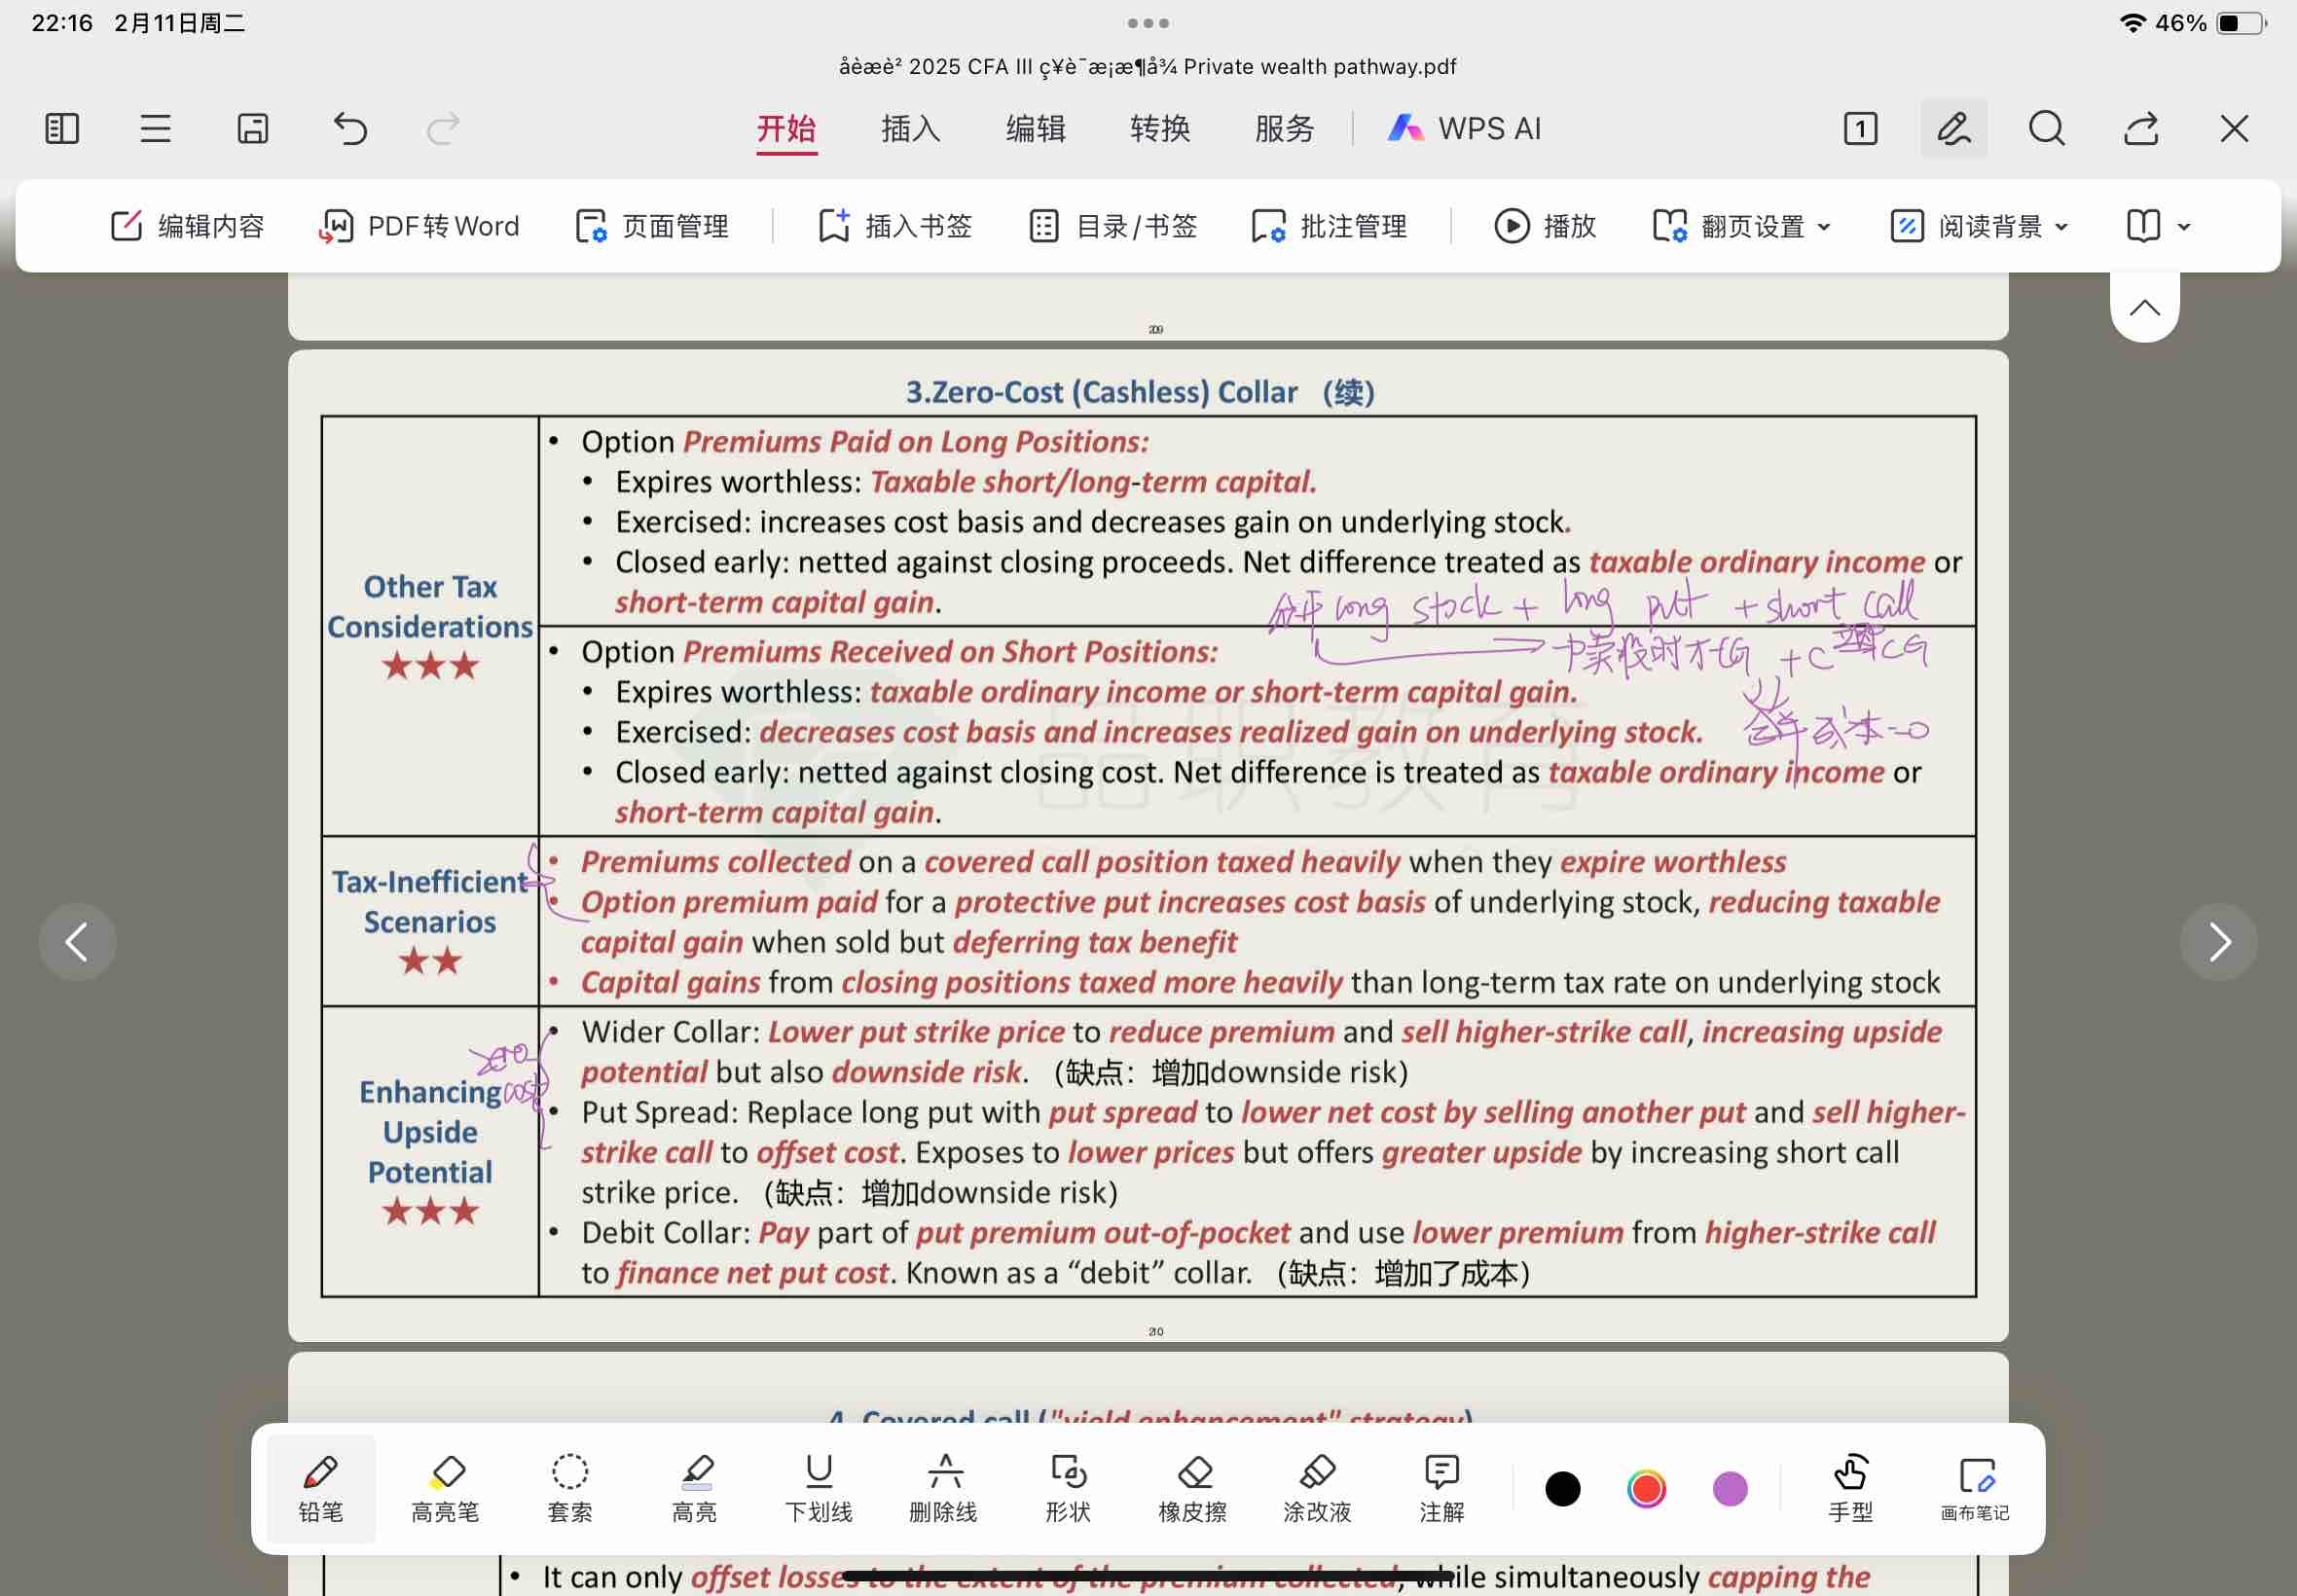Image resolution: width=2297 pixels, height=1596 pixels.
Task: Tap the Wi-Fi status icon
Action: 2132,23
